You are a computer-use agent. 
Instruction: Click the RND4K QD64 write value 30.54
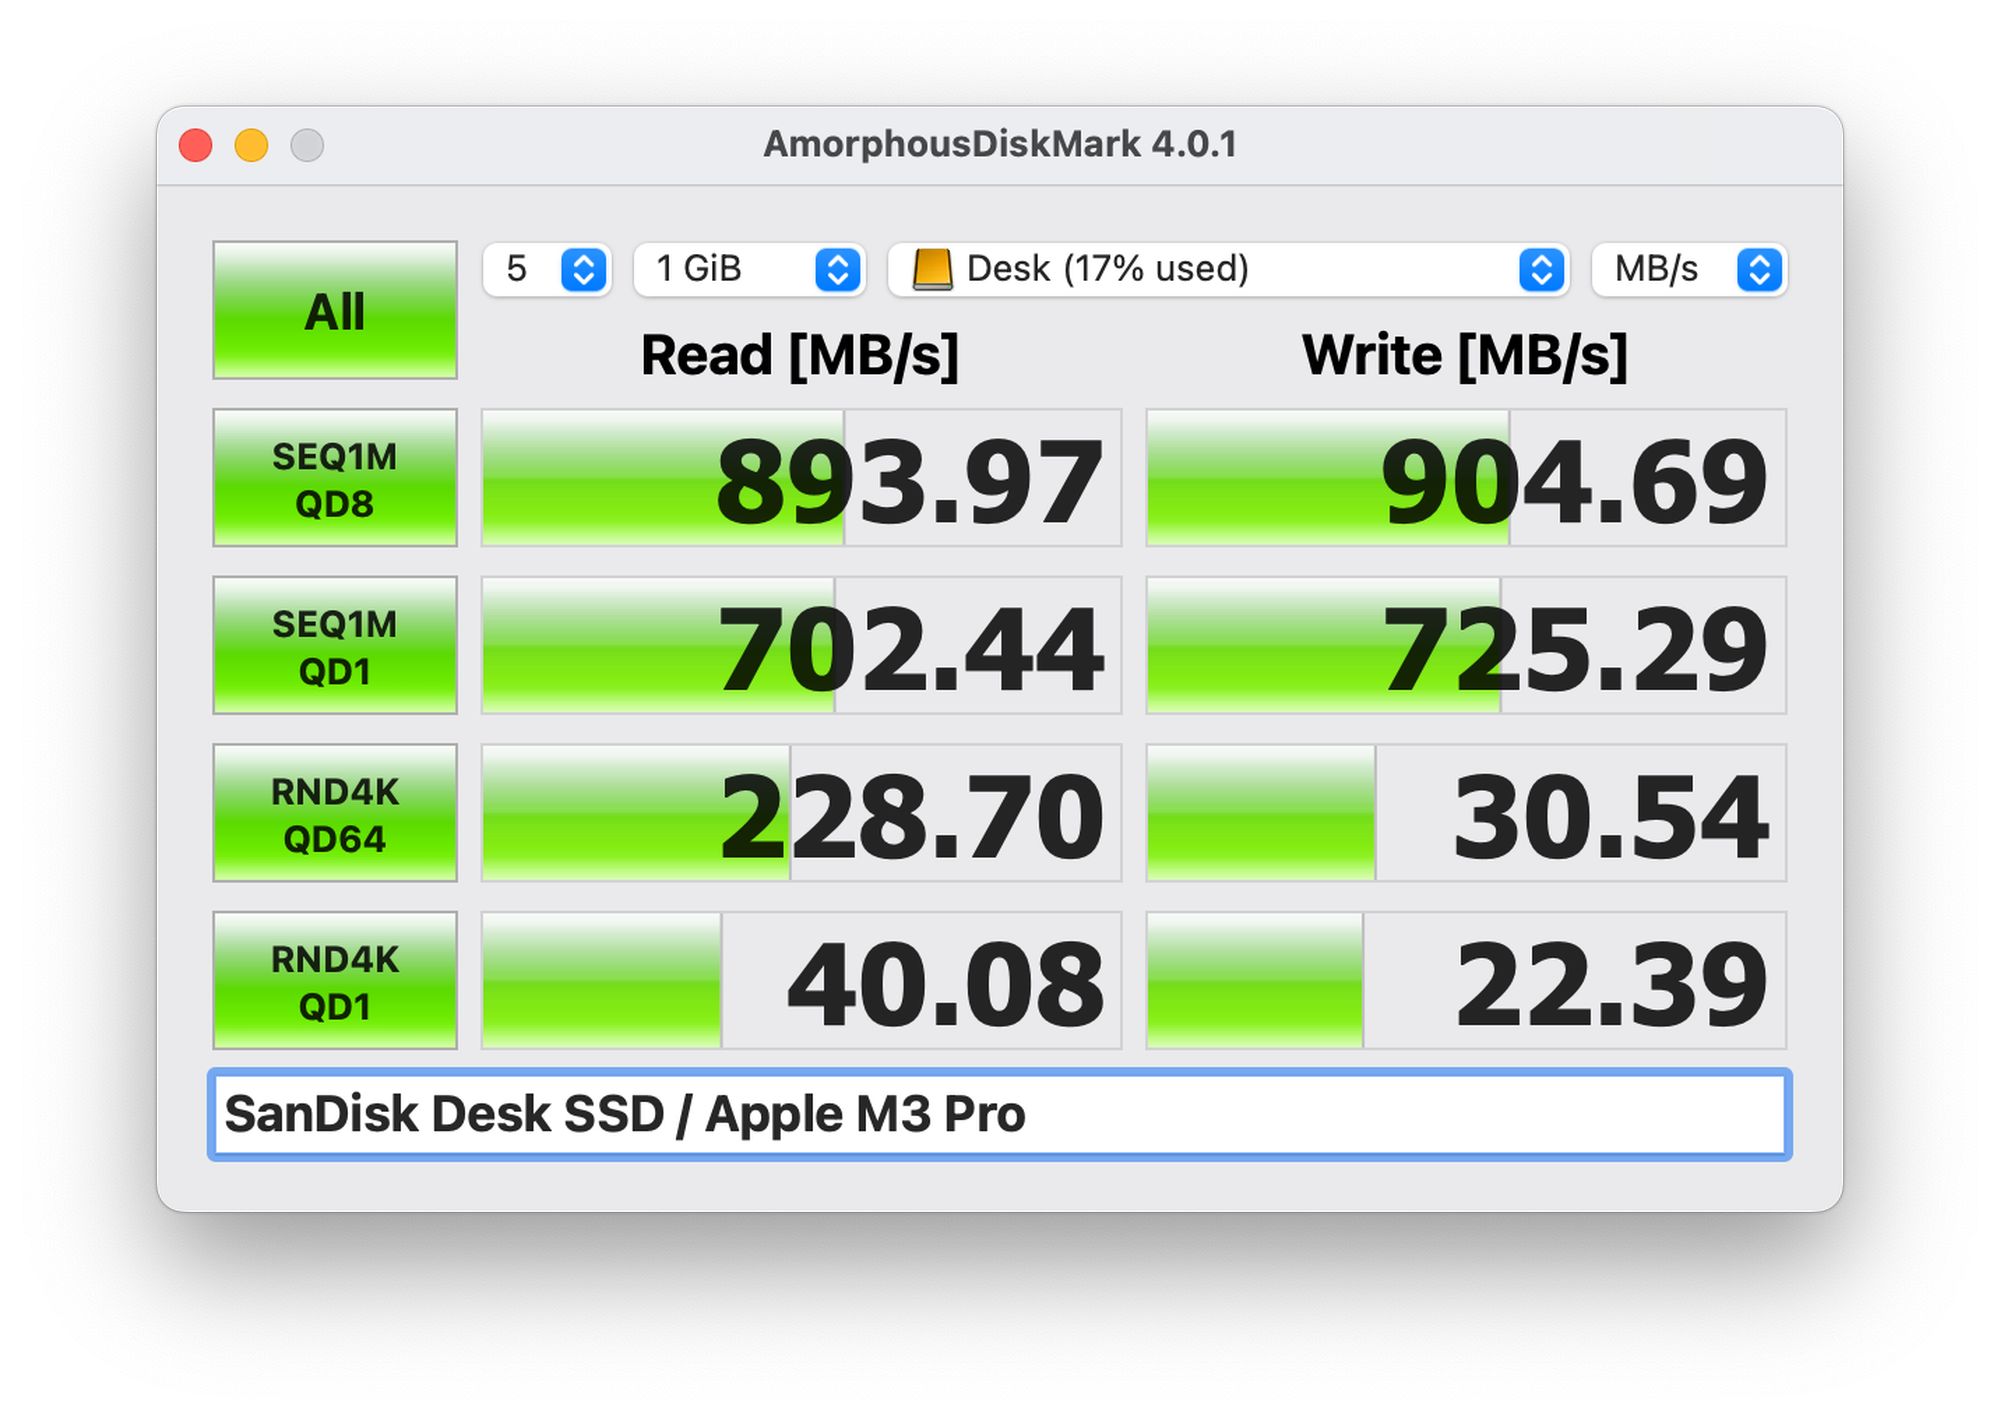1466,813
